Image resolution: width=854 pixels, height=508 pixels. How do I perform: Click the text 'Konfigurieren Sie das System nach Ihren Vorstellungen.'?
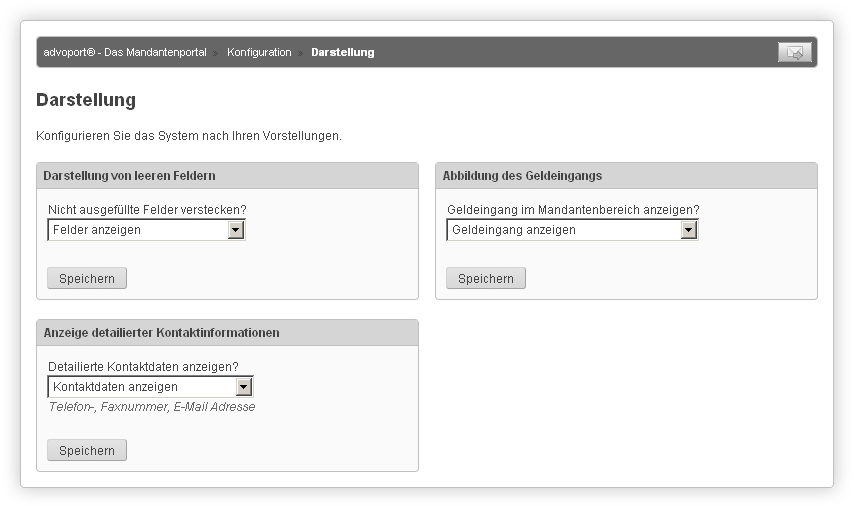pos(189,136)
